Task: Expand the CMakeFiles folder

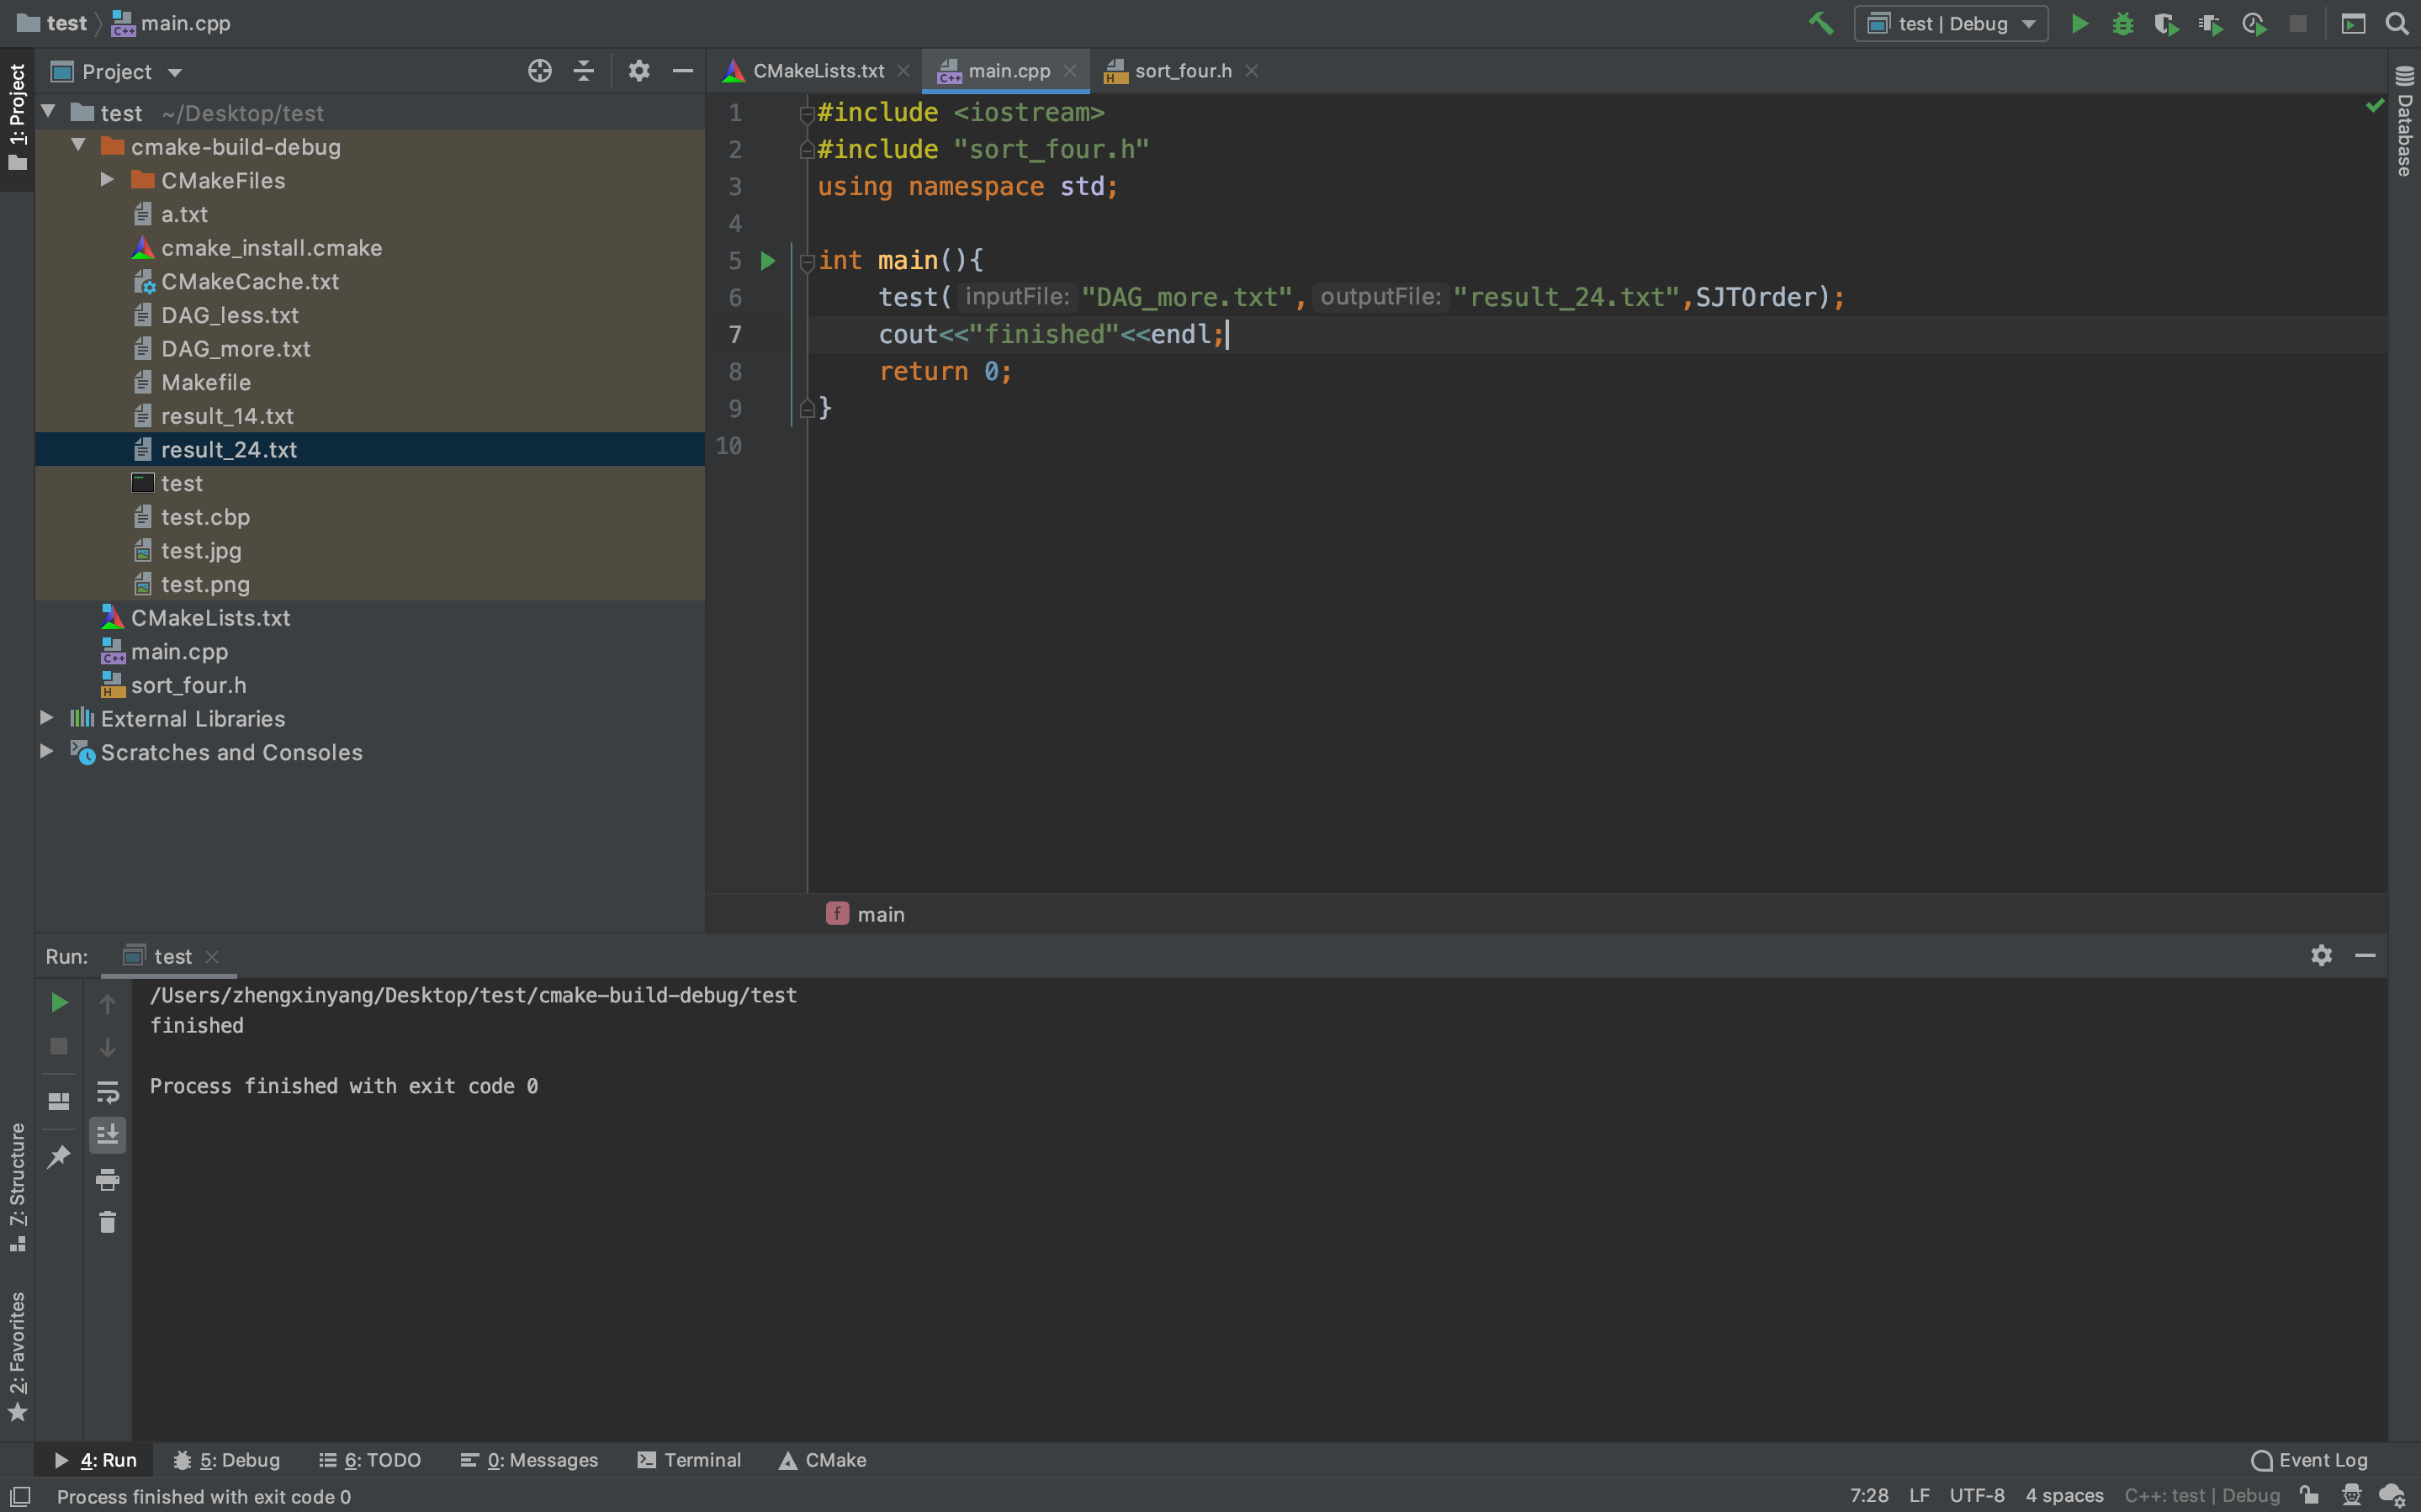Action: coord(107,180)
